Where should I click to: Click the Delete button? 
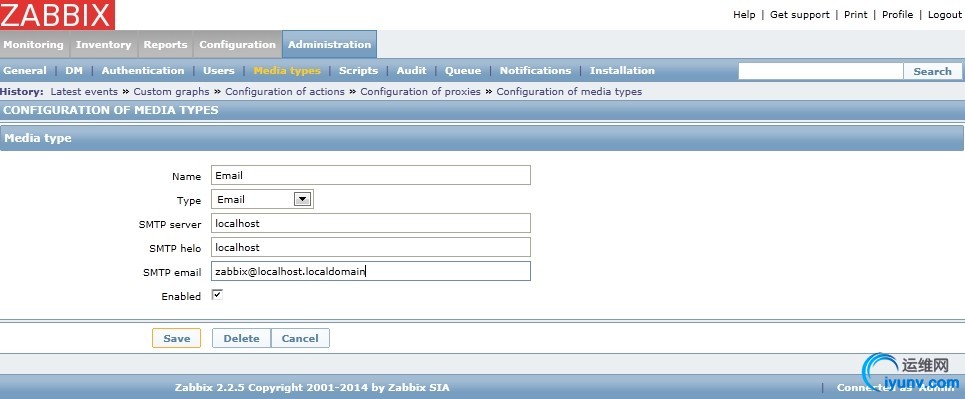coord(241,338)
